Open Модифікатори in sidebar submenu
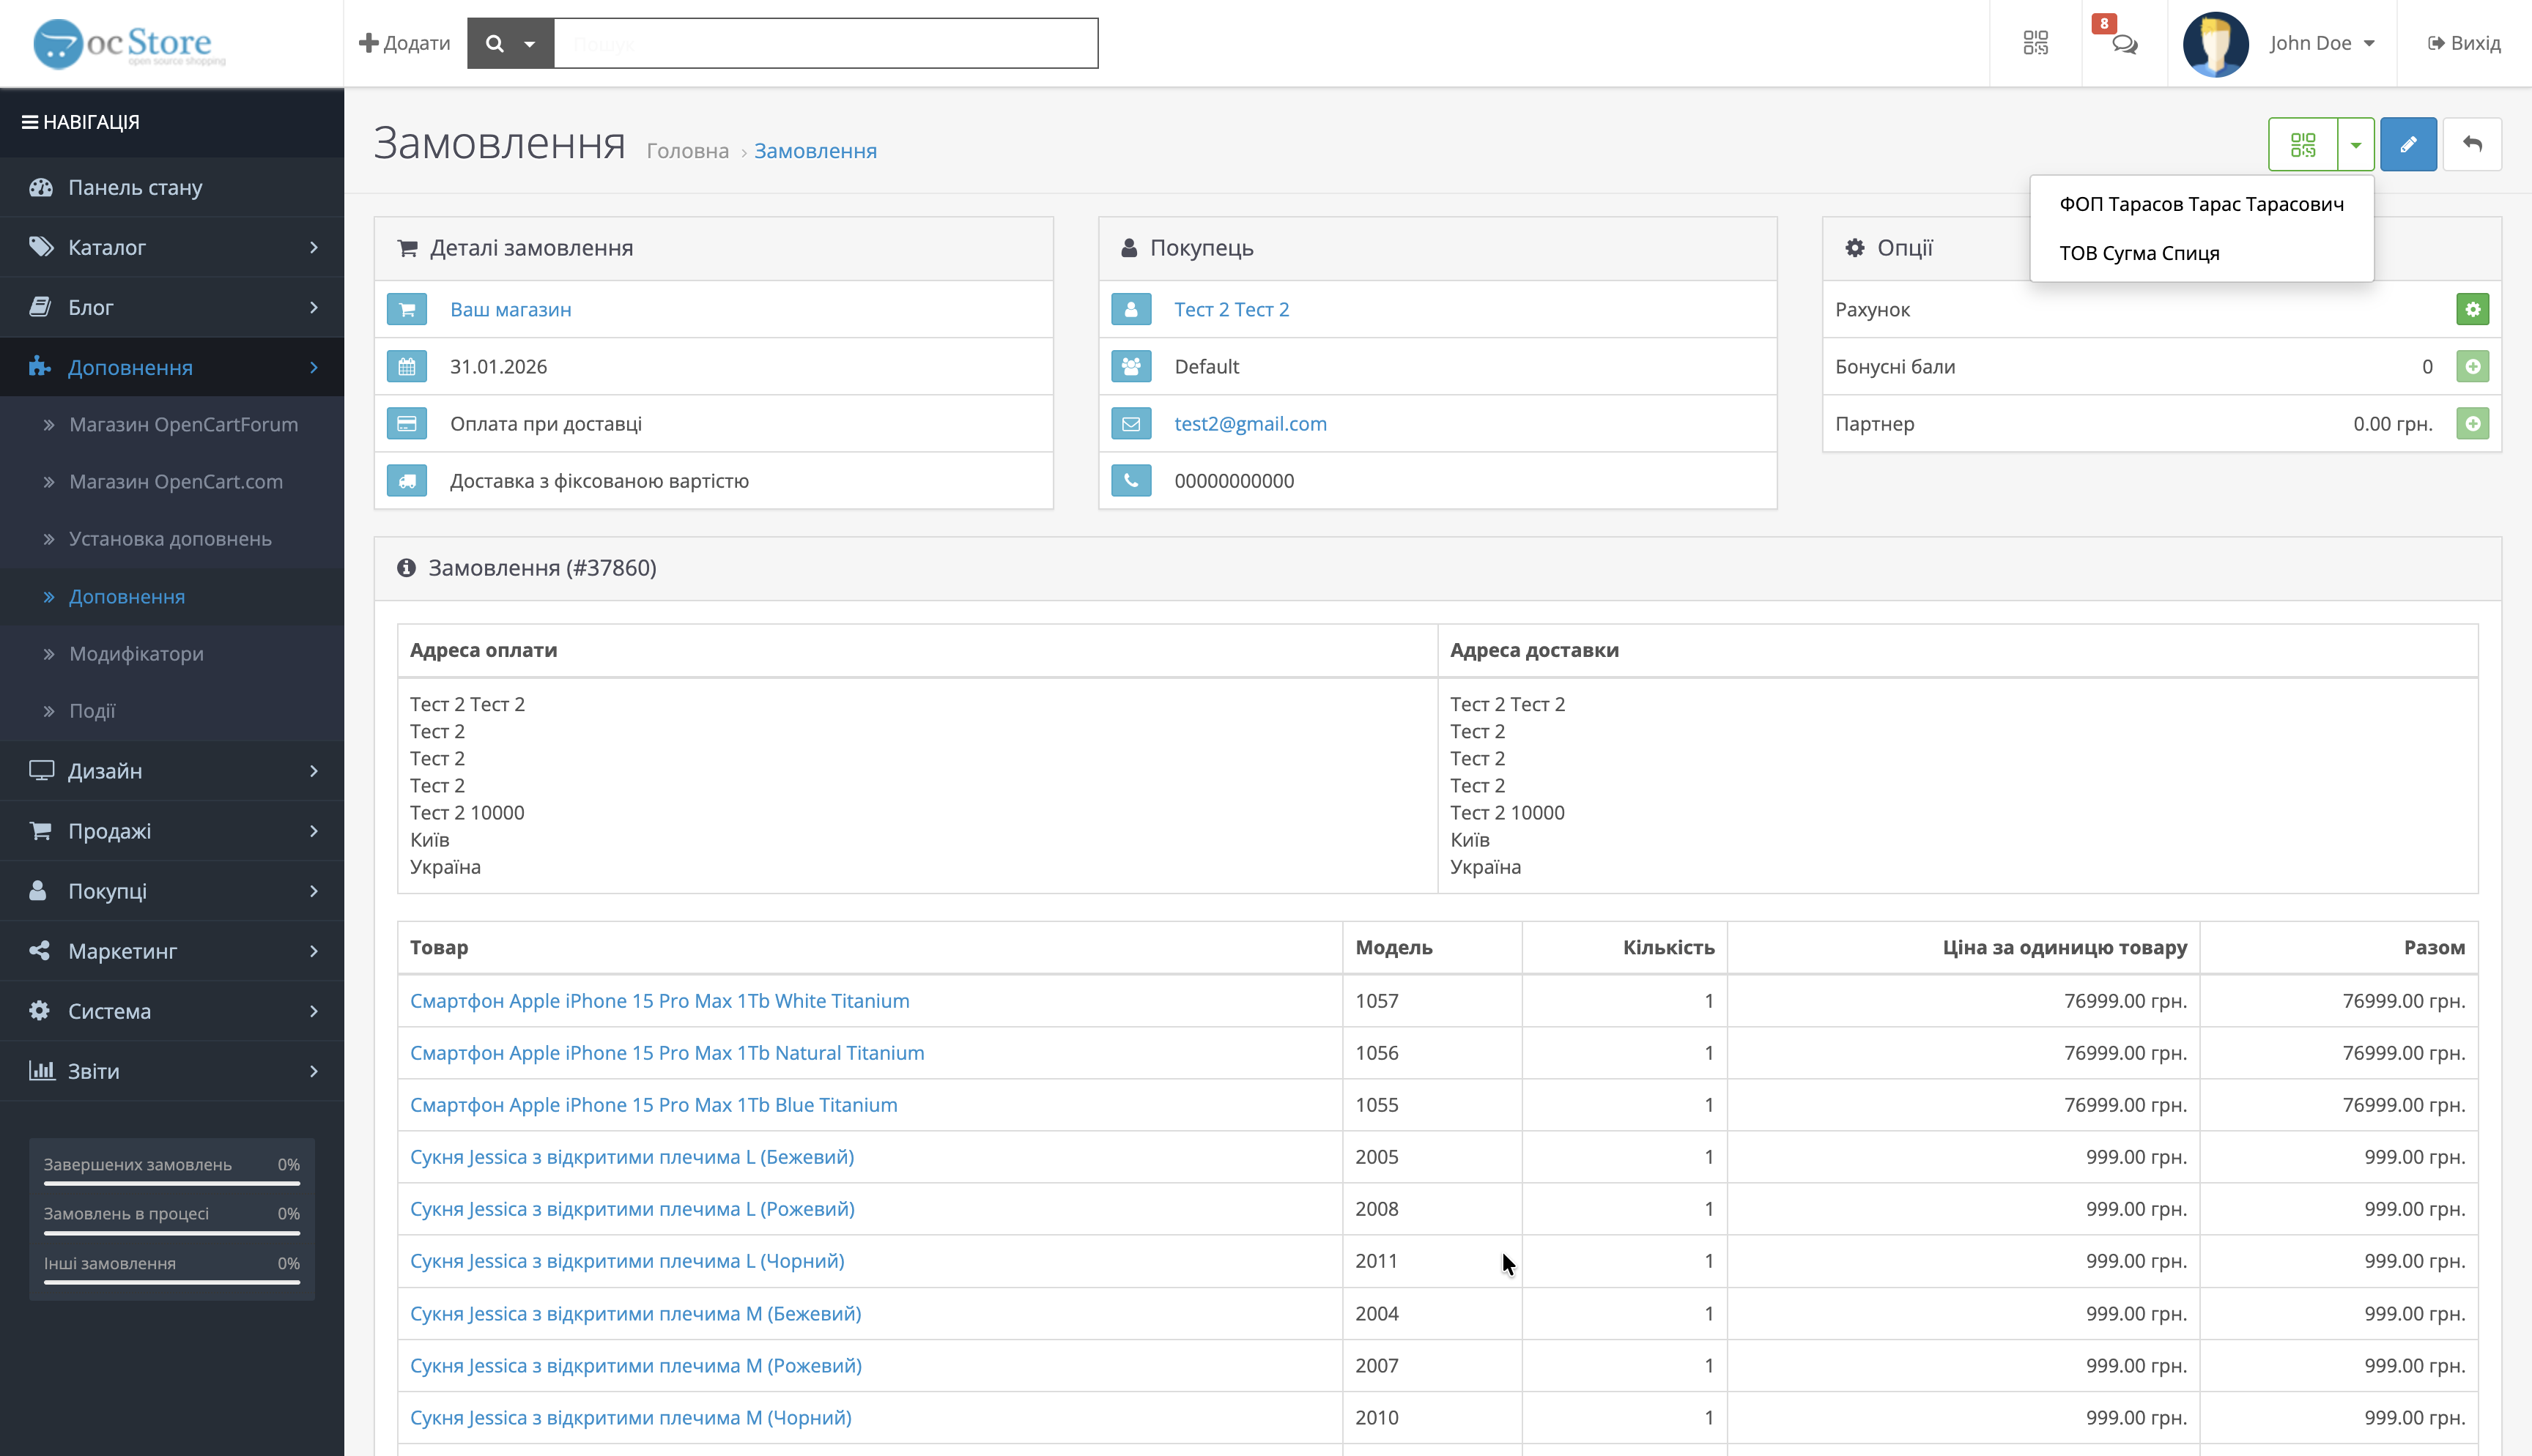2532x1456 pixels. point(136,654)
